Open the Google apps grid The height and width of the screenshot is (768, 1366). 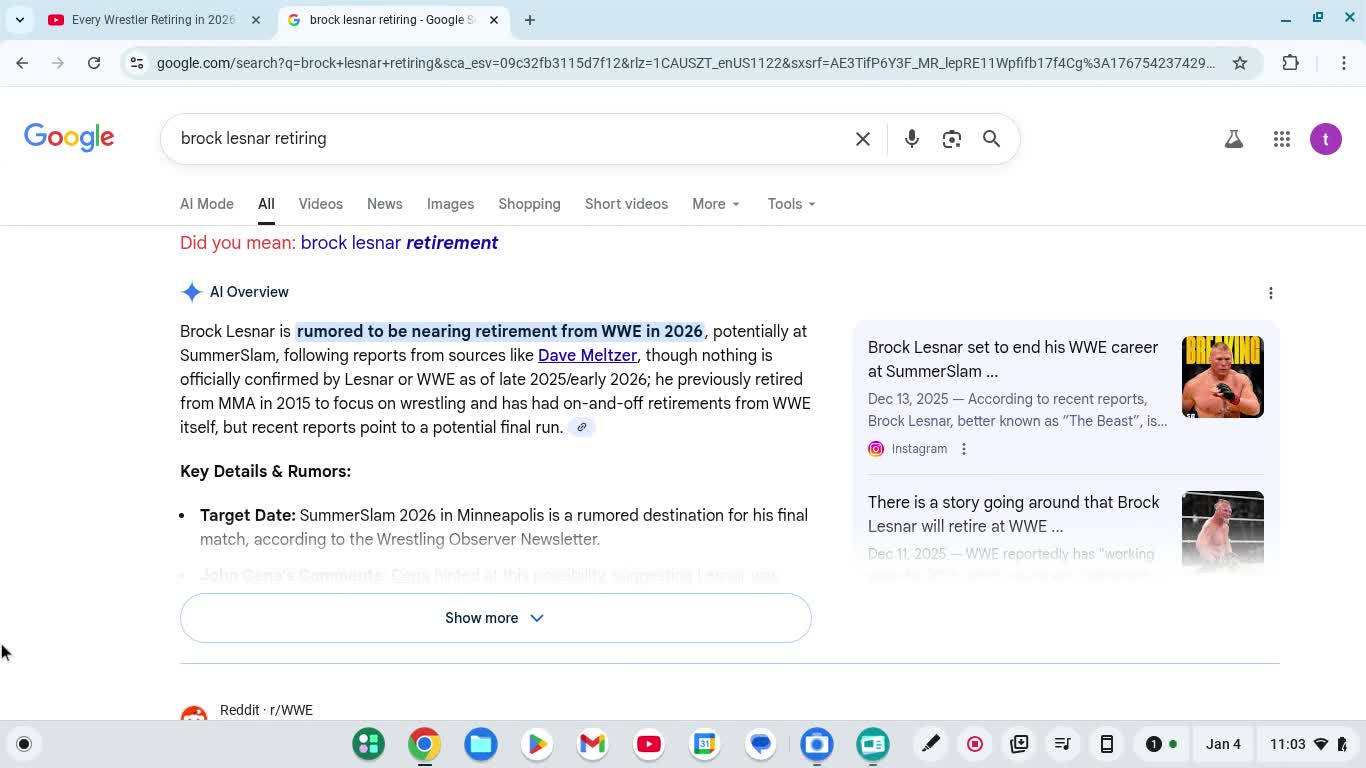coord(1281,139)
